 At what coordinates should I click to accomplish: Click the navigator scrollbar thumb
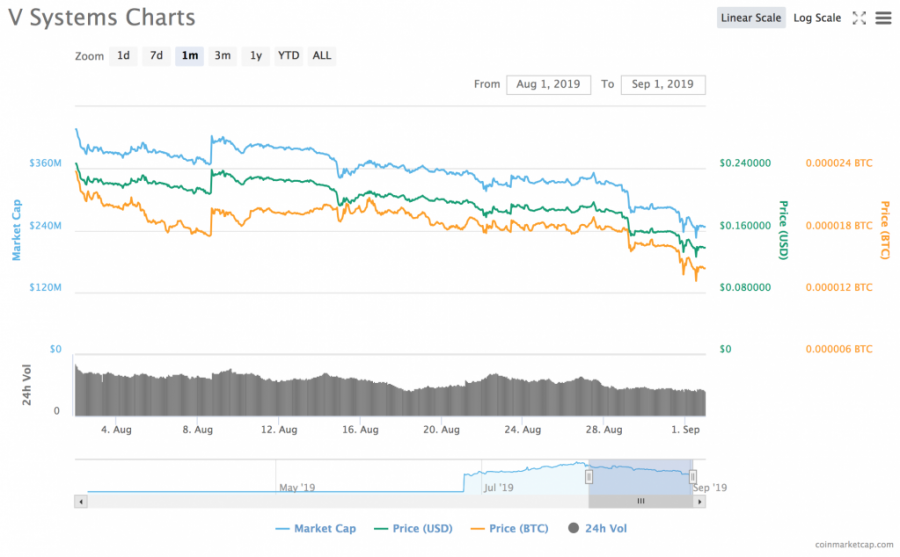(x=641, y=501)
